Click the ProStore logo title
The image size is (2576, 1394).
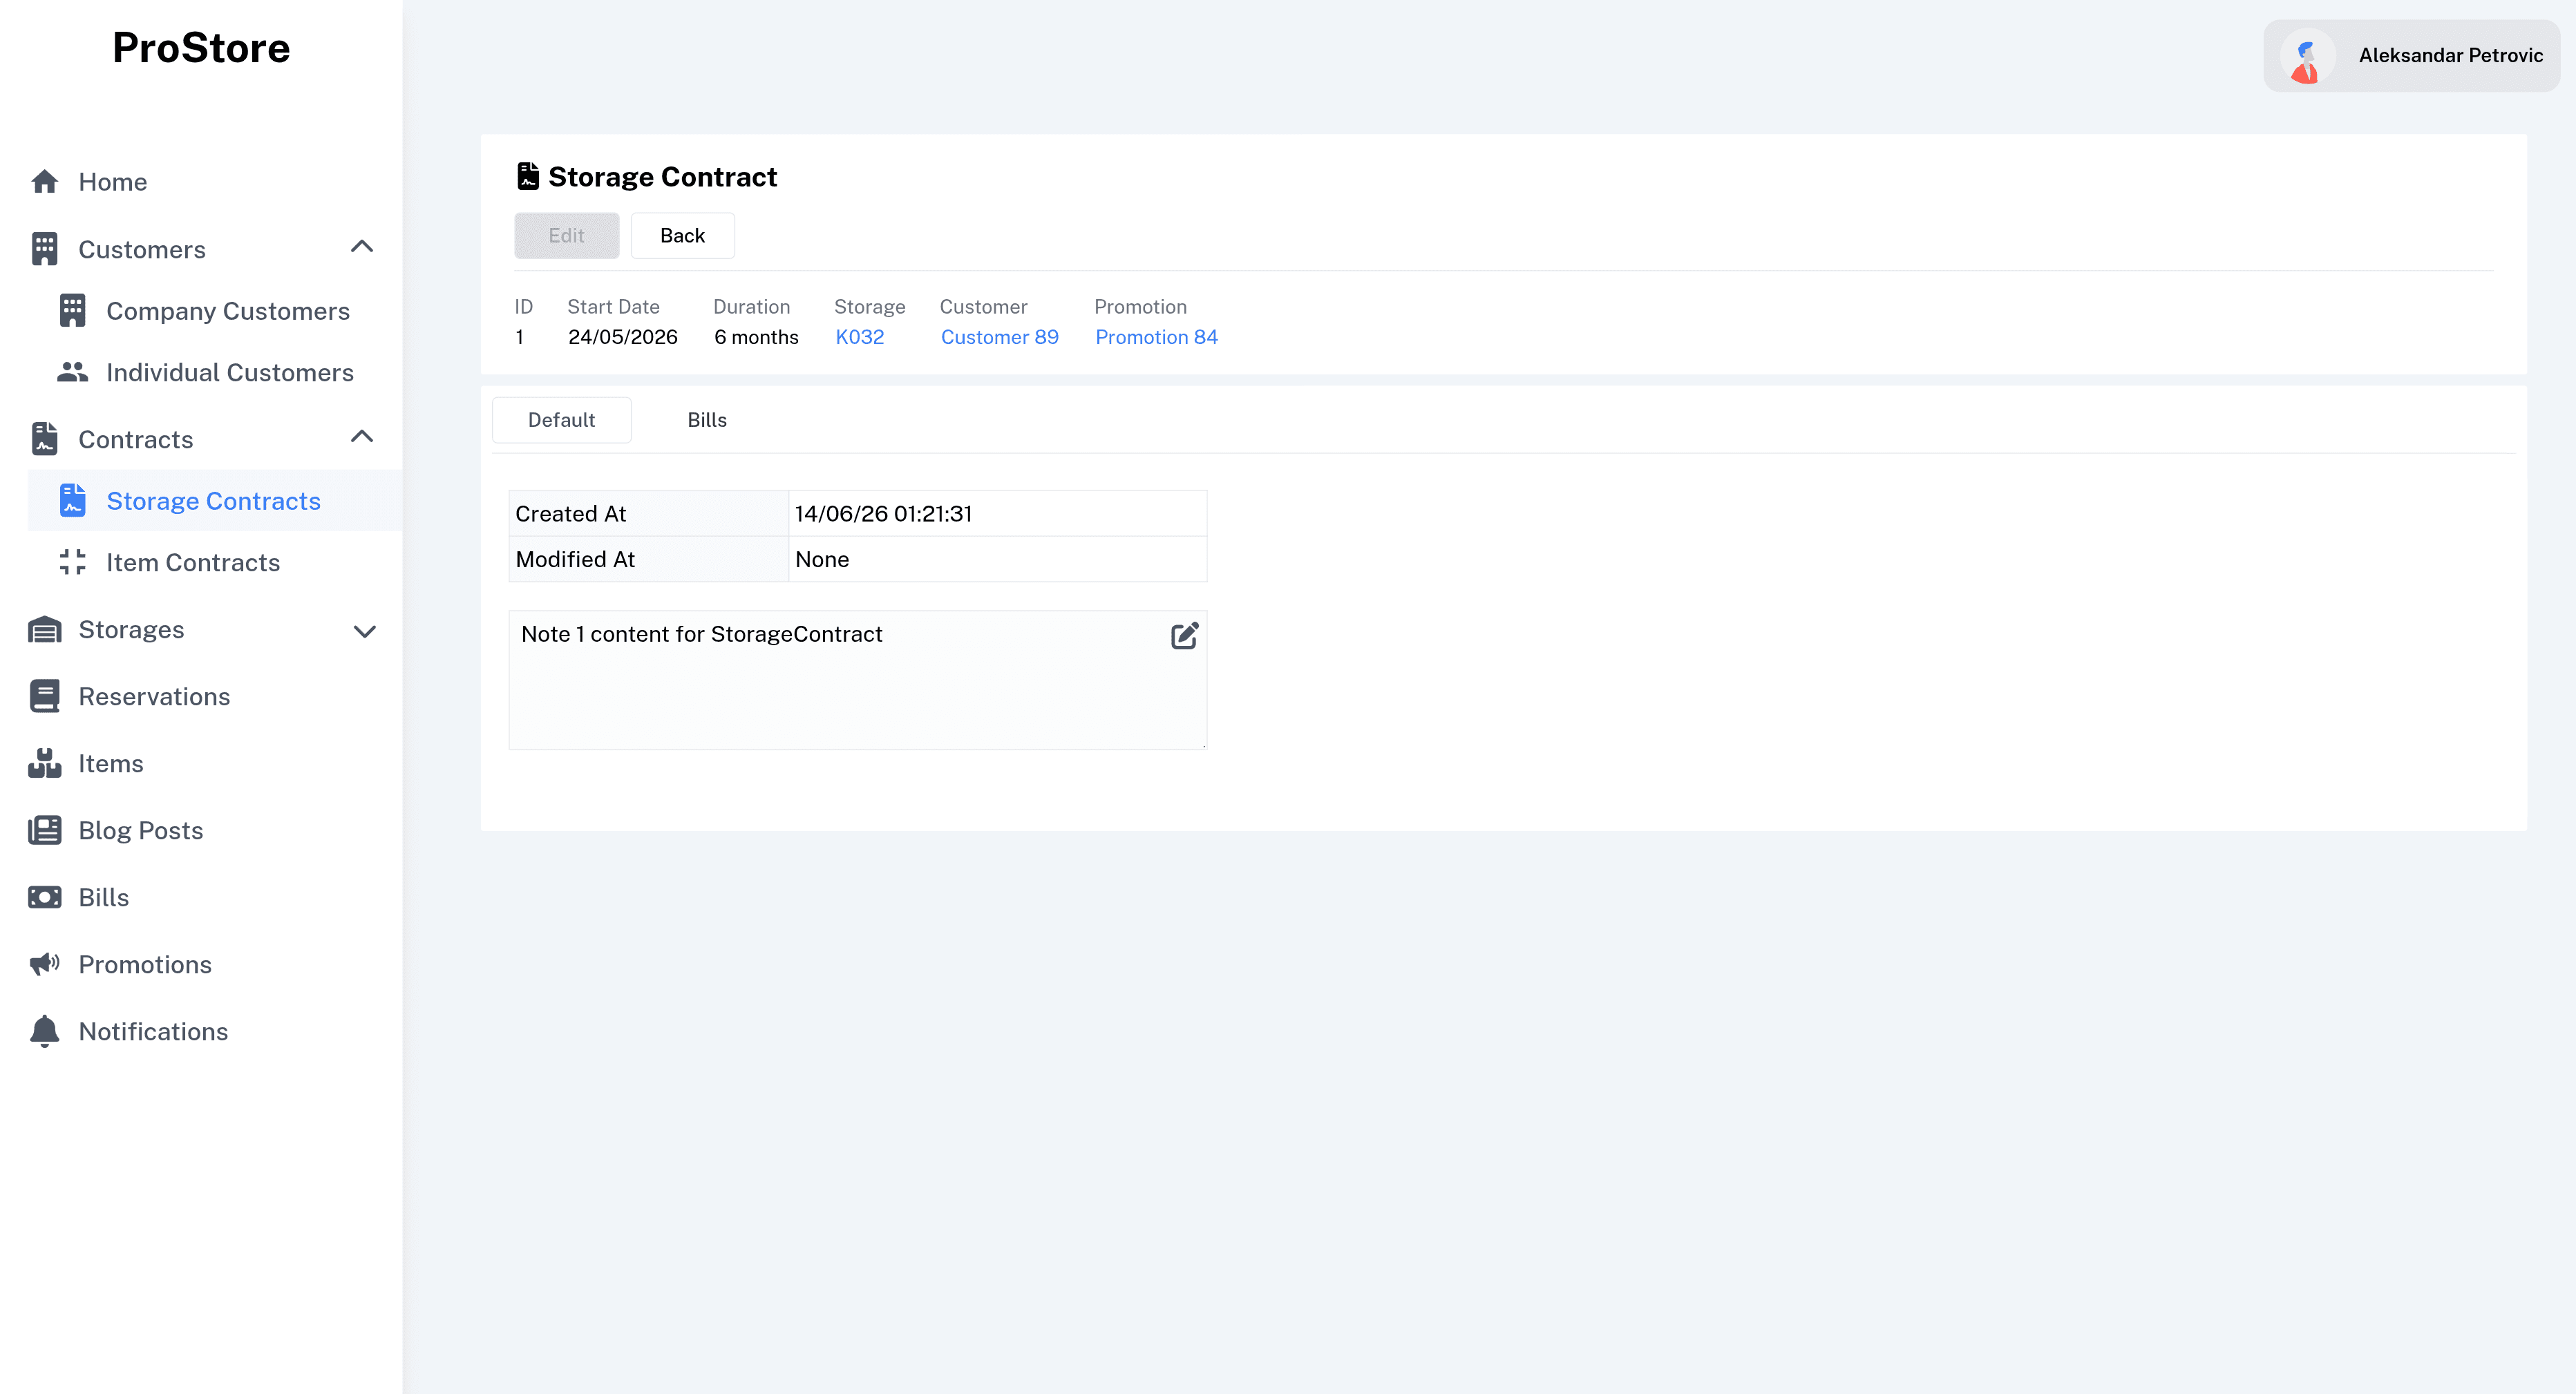point(201,48)
